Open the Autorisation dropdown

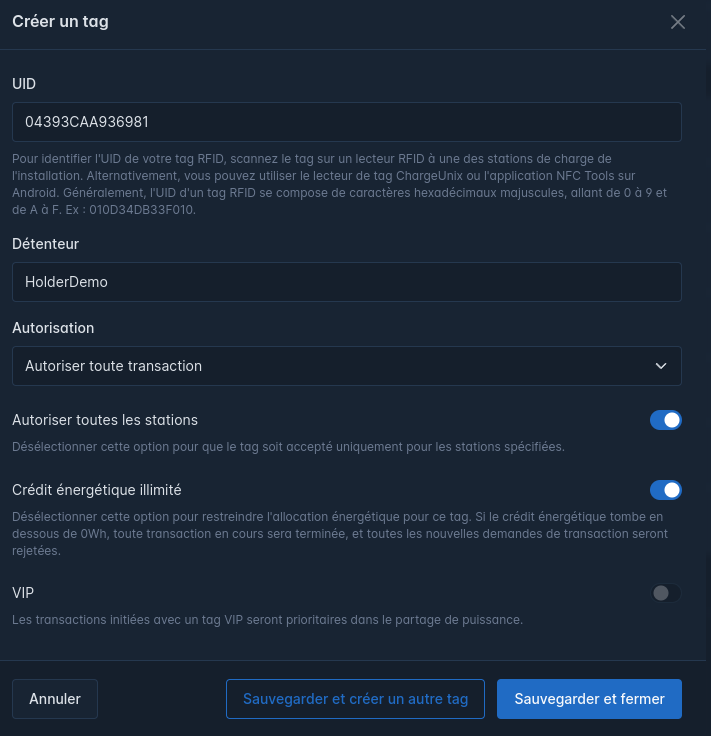pos(347,366)
